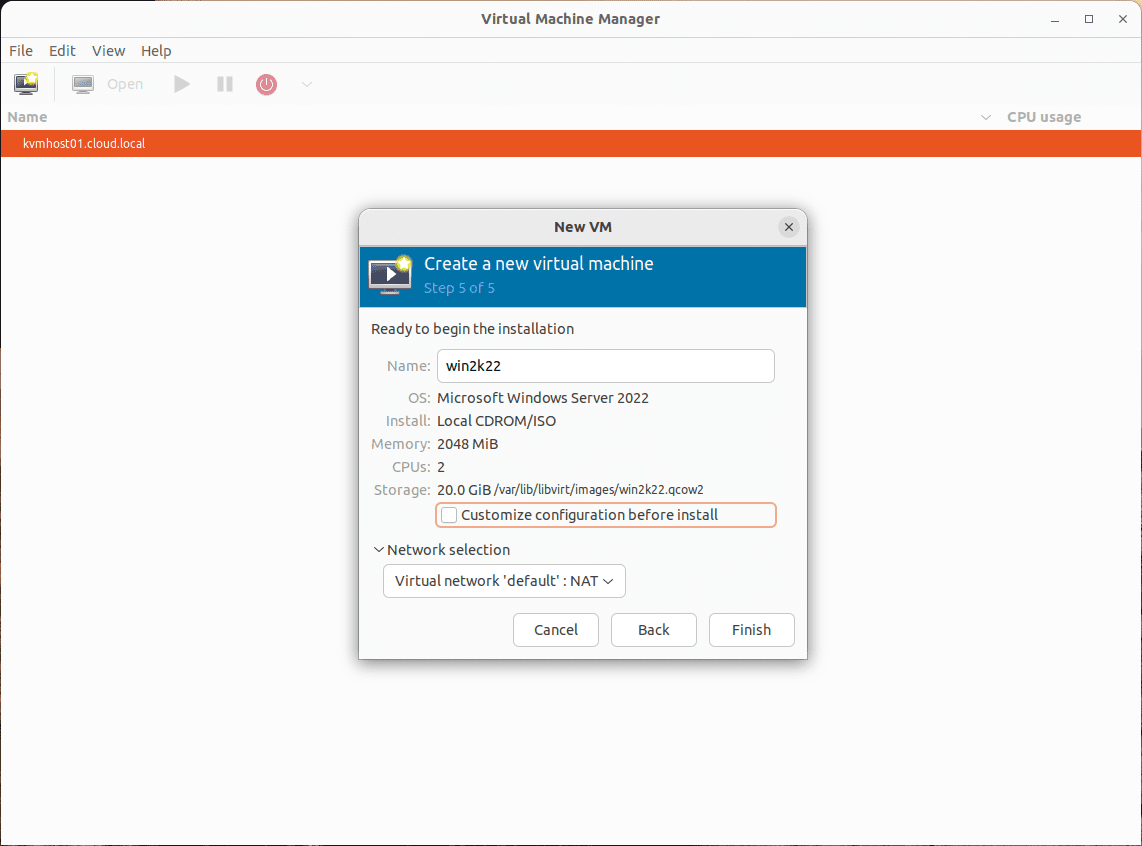The width and height of the screenshot is (1142, 846).
Task: Click Finish to begin installation
Action: [x=752, y=630]
